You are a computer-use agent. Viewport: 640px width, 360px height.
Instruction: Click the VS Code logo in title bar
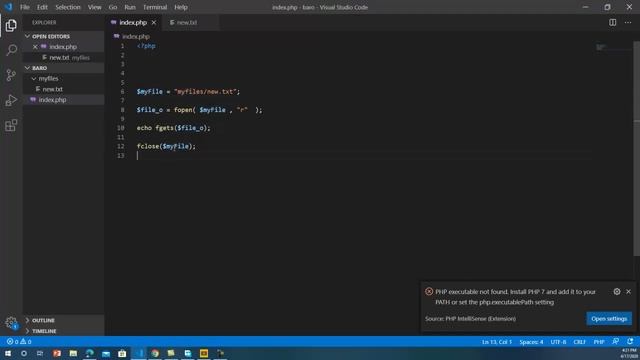tap(8, 7)
